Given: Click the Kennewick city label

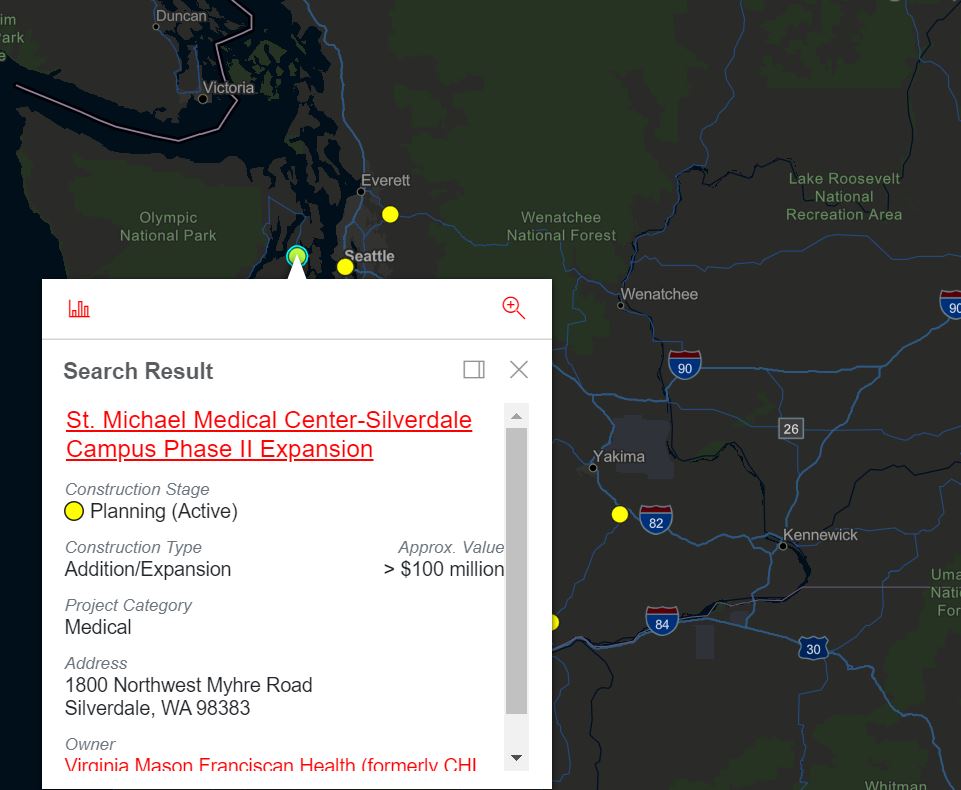Looking at the screenshot, I should pyautogui.click(x=821, y=535).
